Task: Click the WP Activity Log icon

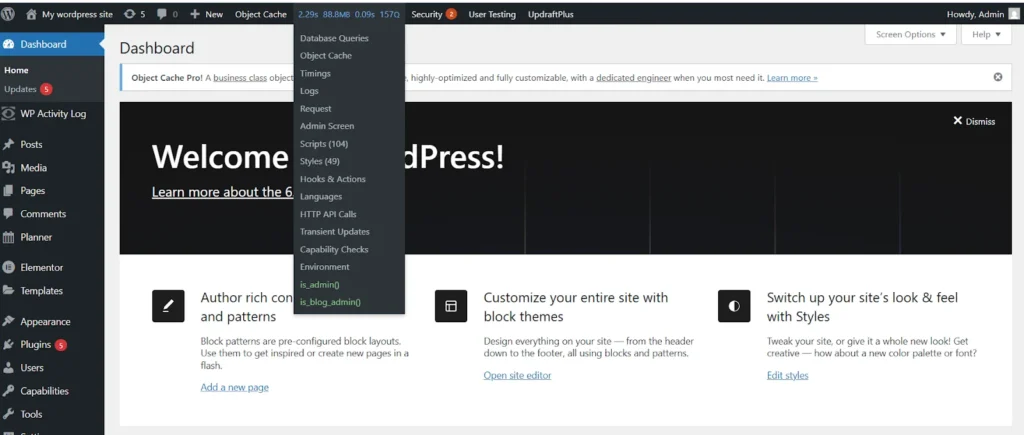Action: coord(8,114)
